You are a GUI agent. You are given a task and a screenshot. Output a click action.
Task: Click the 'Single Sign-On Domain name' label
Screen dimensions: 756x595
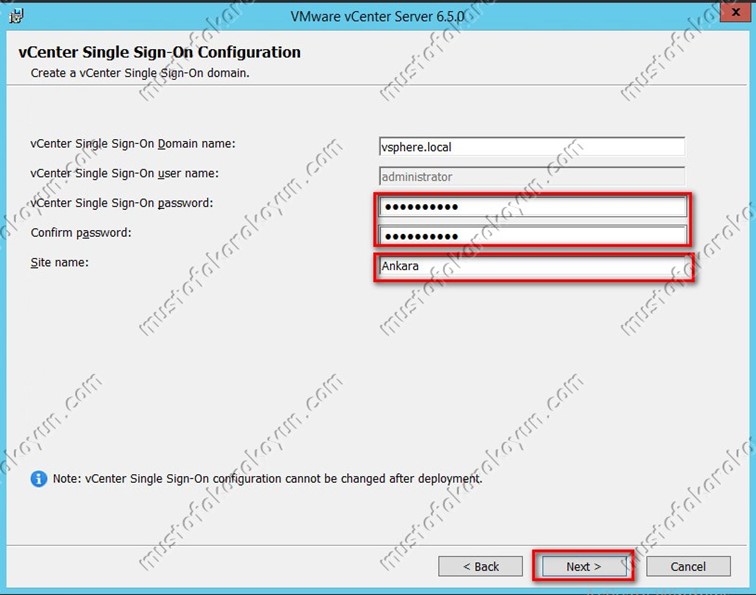pyautogui.click(x=132, y=144)
